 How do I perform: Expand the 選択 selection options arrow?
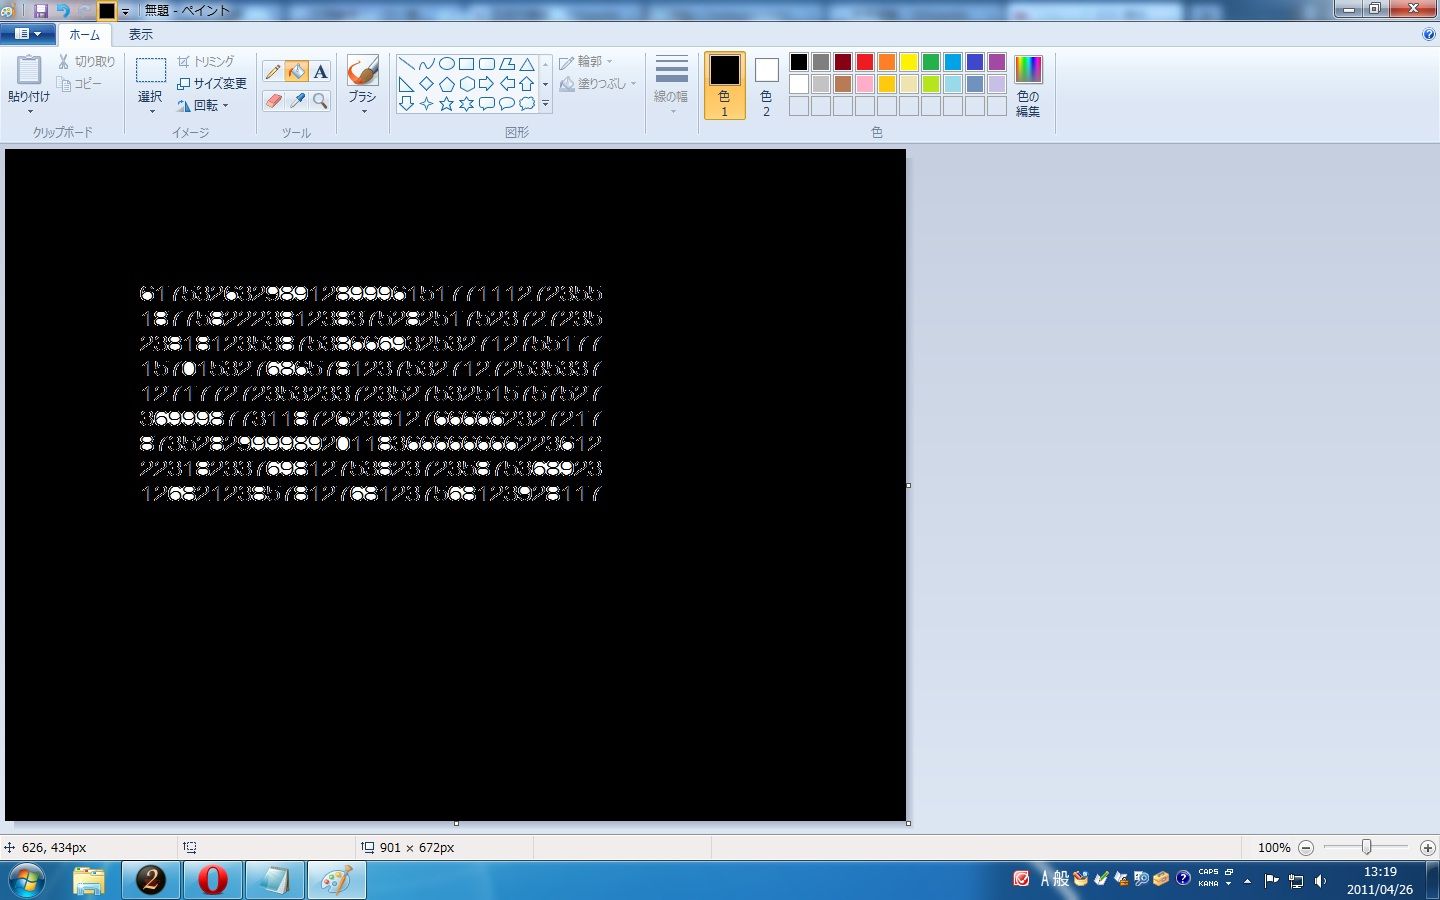pos(150,111)
